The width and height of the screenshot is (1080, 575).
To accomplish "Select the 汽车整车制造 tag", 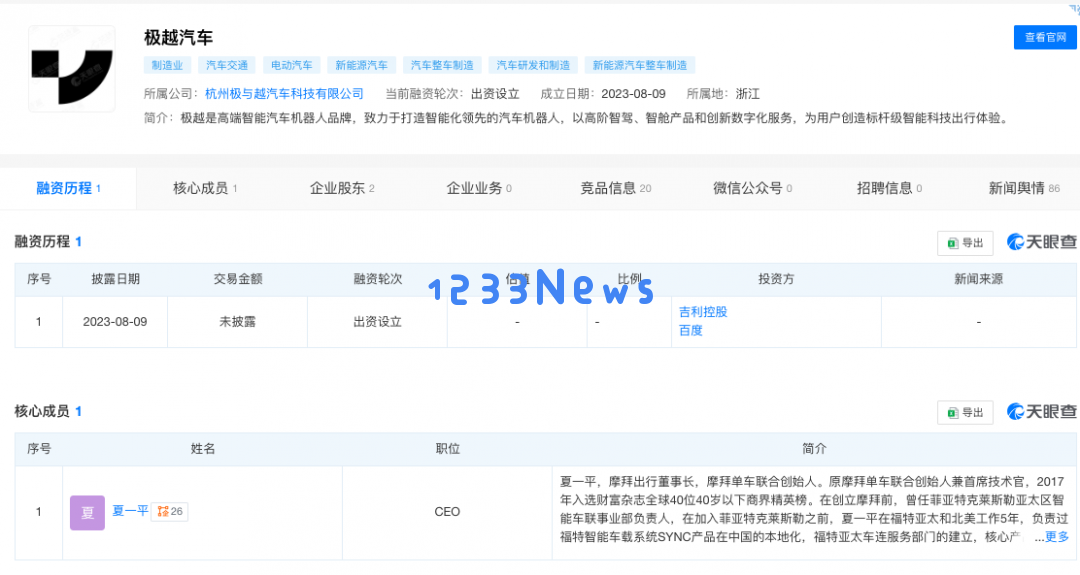I will (442, 65).
